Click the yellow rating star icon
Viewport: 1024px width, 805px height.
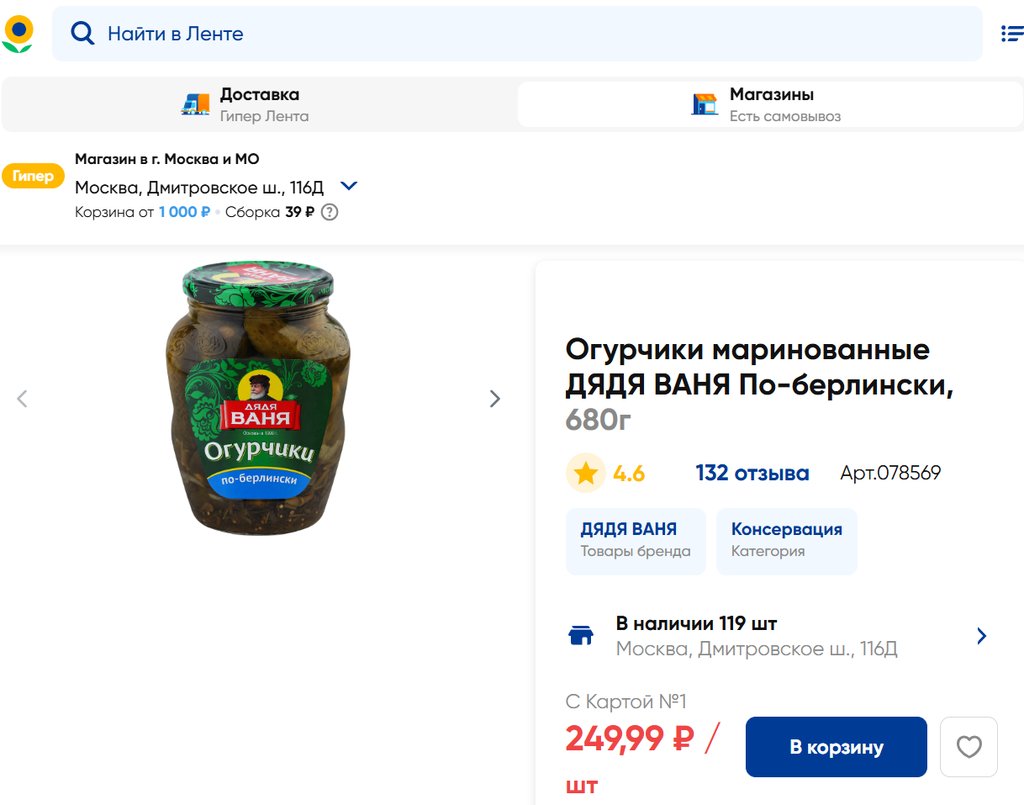(586, 473)
